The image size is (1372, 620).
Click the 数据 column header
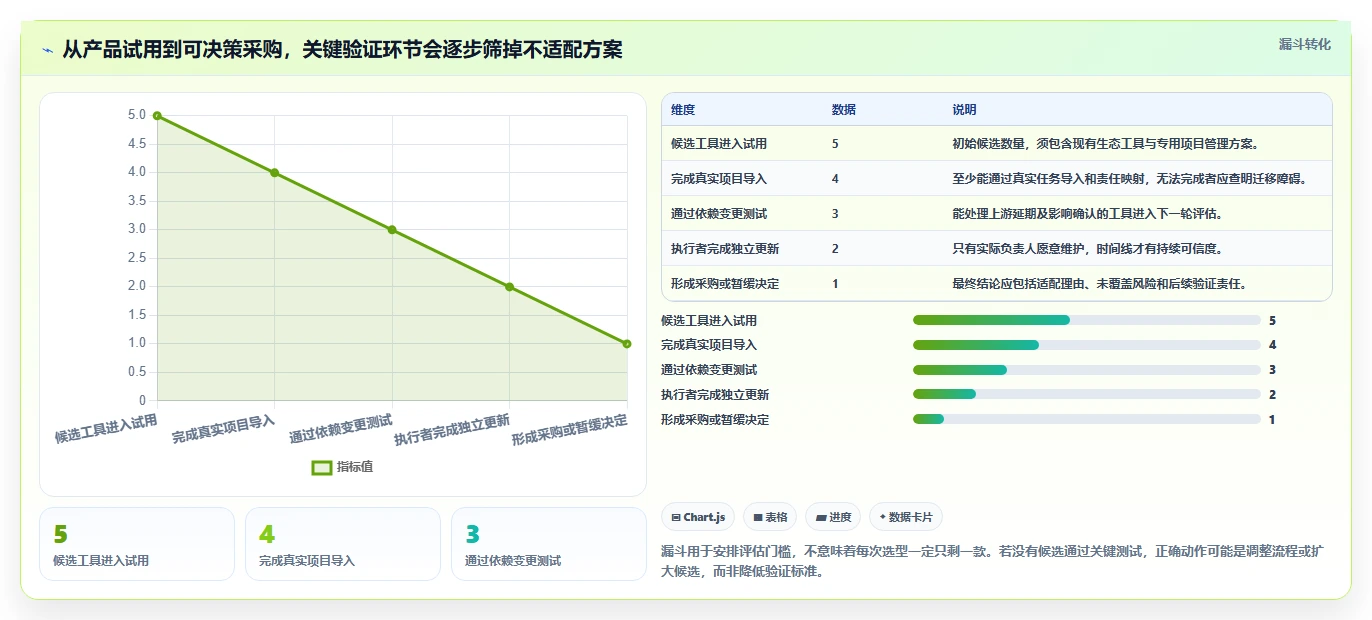click(843, 110)
